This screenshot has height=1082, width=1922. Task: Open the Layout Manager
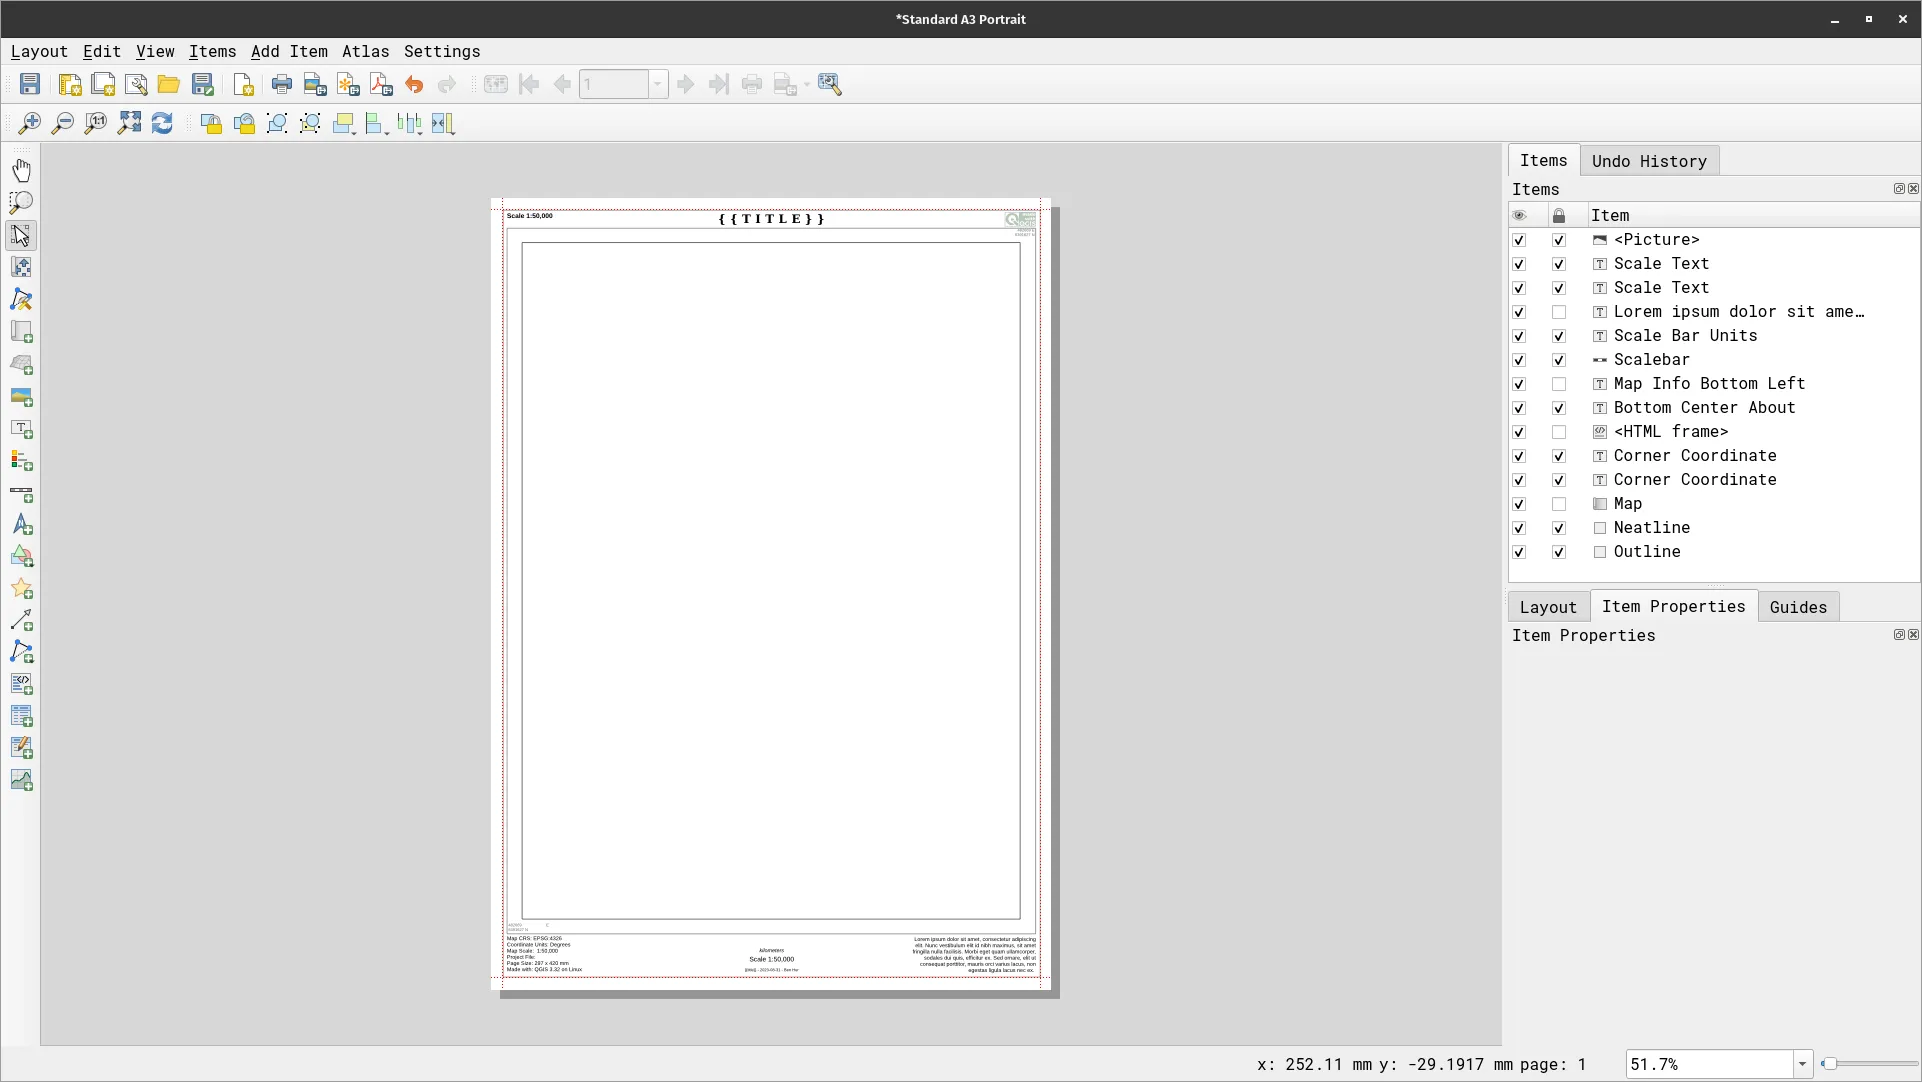tap(137, 84)
